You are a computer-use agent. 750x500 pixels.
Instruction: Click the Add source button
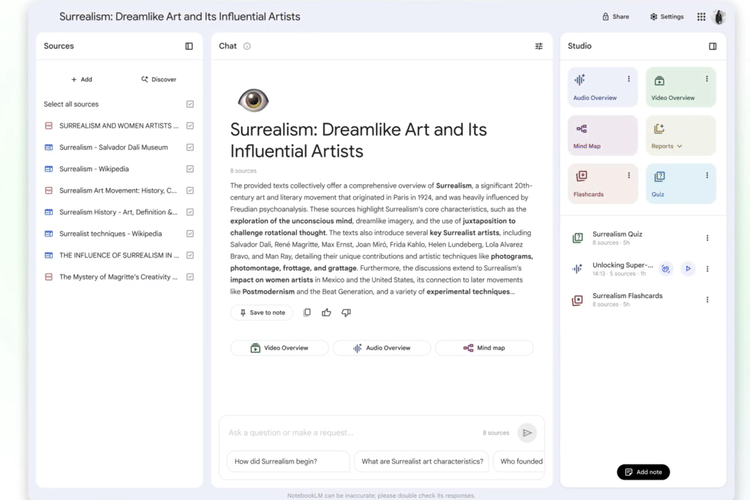point(82,79)
